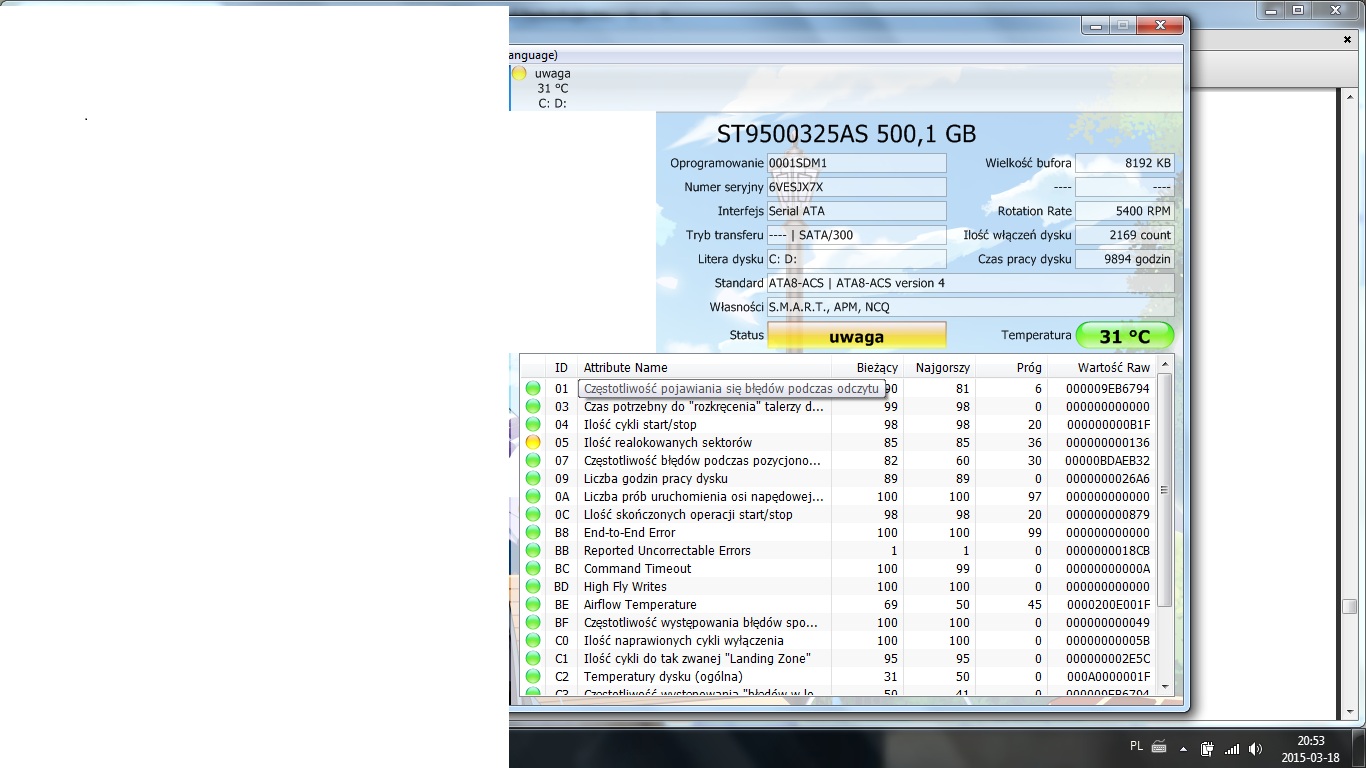1366x768 pixels.
Task: Click the yellow warning circle for attribute 05
Action: 533,443
